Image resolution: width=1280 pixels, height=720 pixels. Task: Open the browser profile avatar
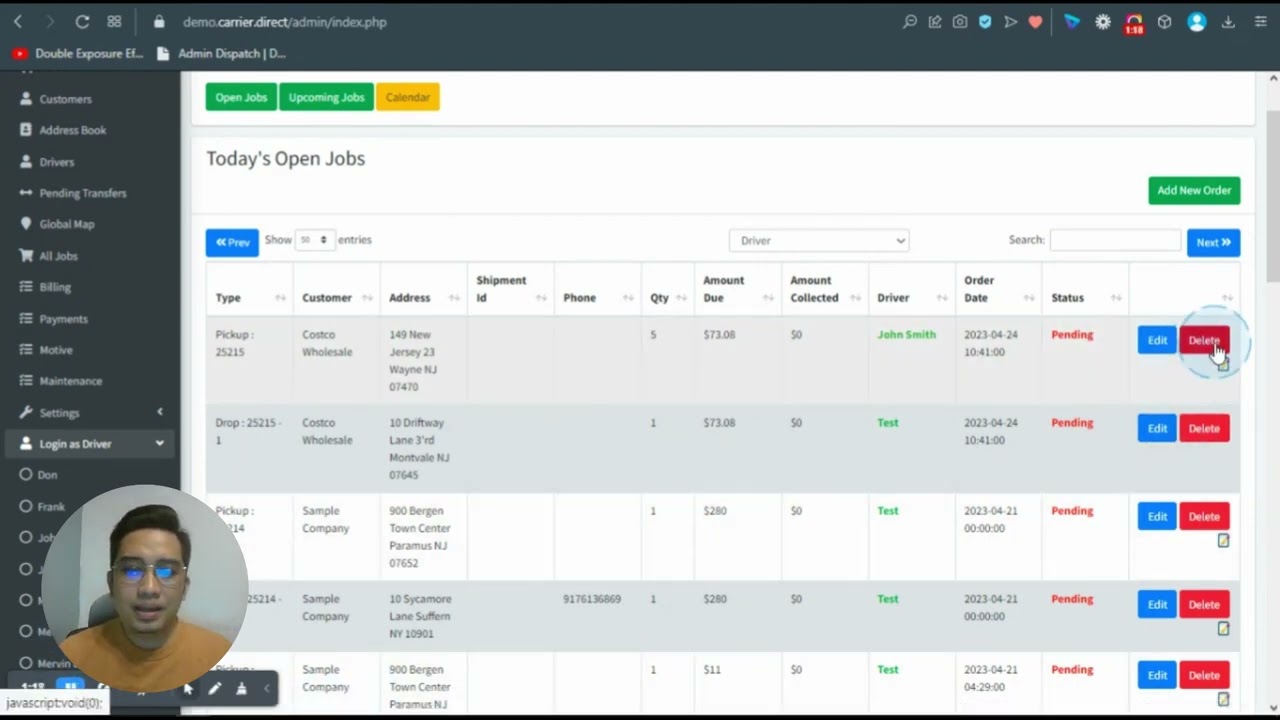tap(1197, 21)
